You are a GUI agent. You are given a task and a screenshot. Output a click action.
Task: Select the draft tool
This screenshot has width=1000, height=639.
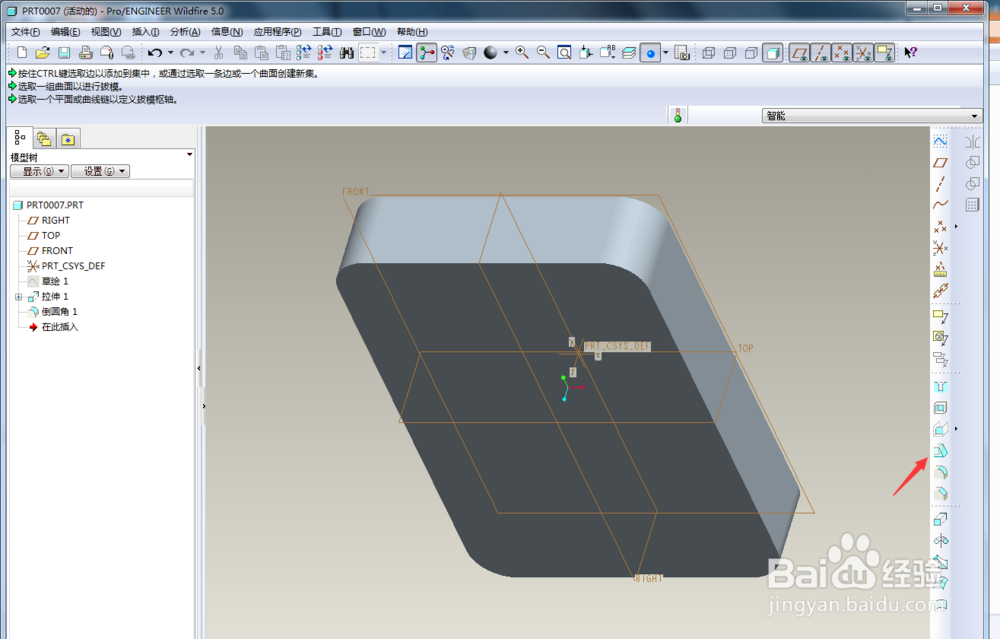point(940,451)
